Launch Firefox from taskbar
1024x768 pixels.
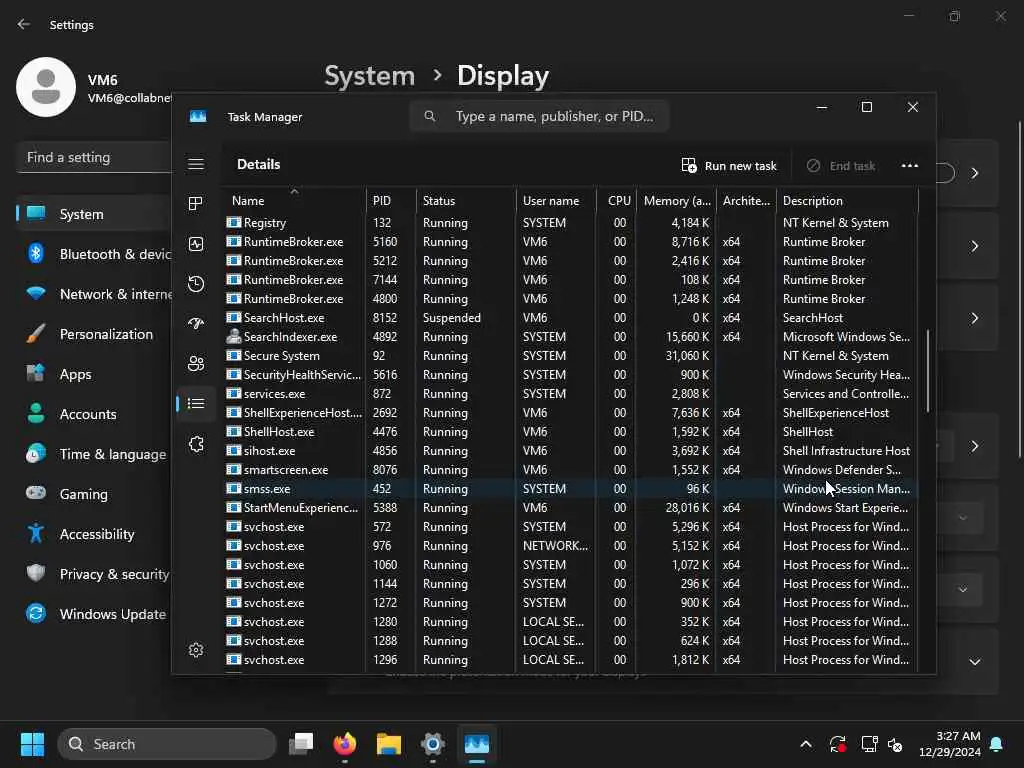click(345, 744)
